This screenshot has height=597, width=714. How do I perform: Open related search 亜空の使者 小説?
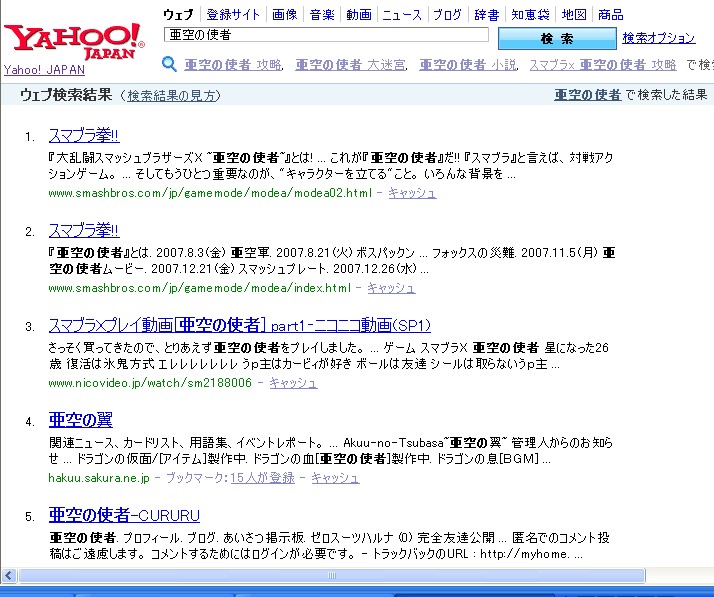point(468,65)
